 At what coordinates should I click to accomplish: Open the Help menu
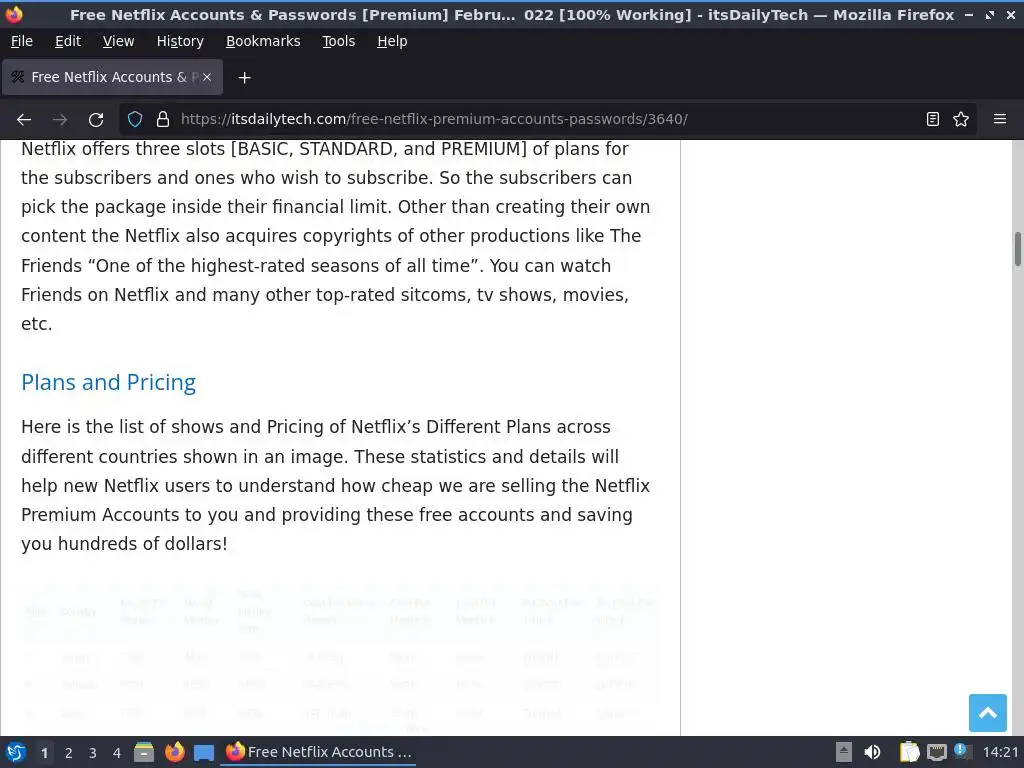tap(392, 41)
